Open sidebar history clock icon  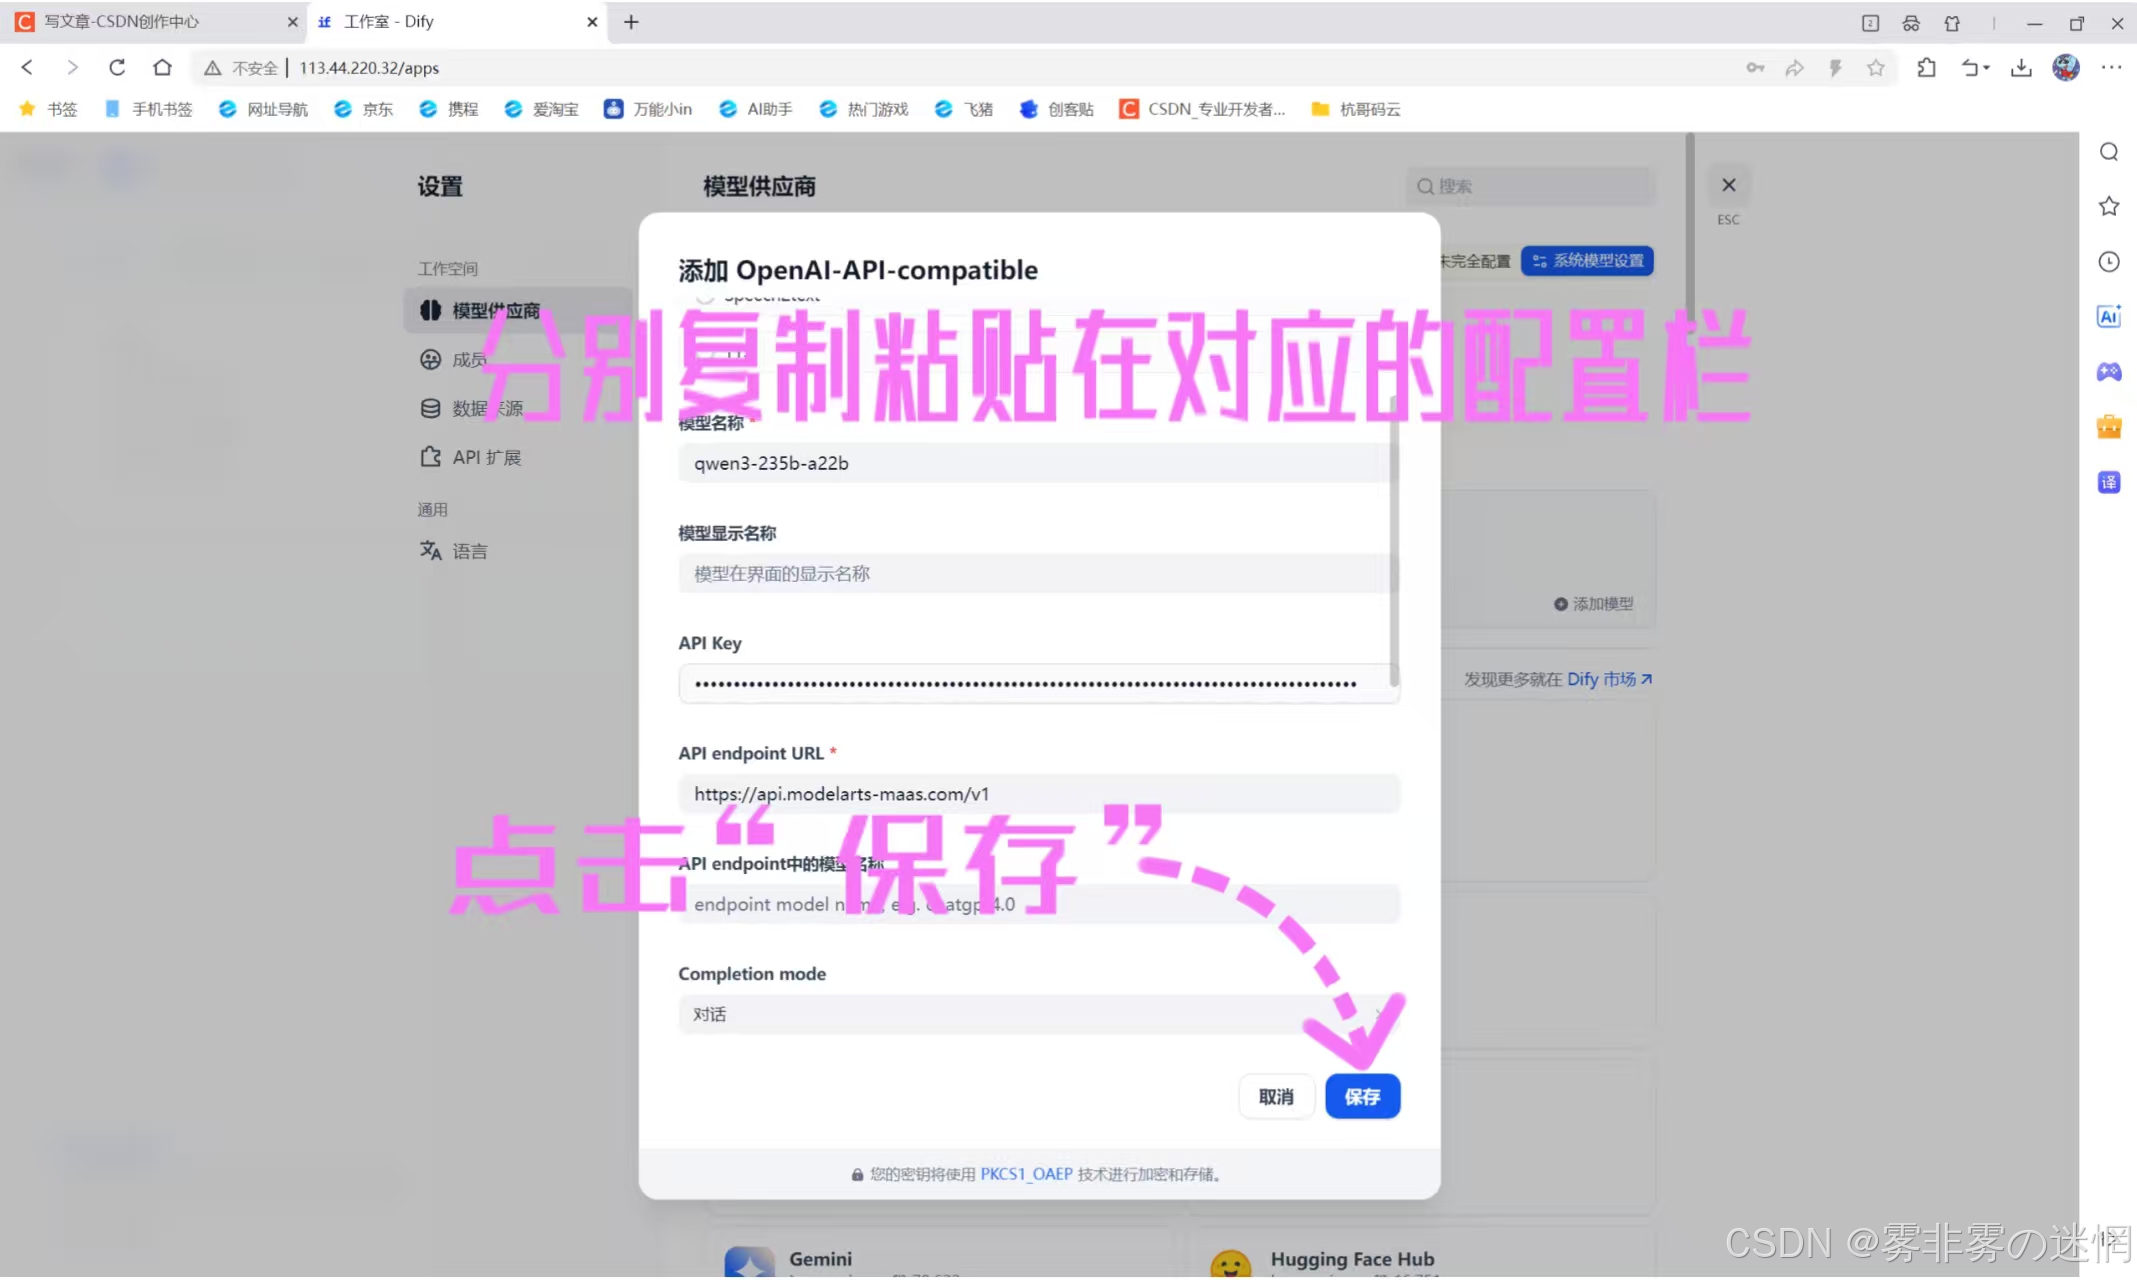pos(2109,262)
